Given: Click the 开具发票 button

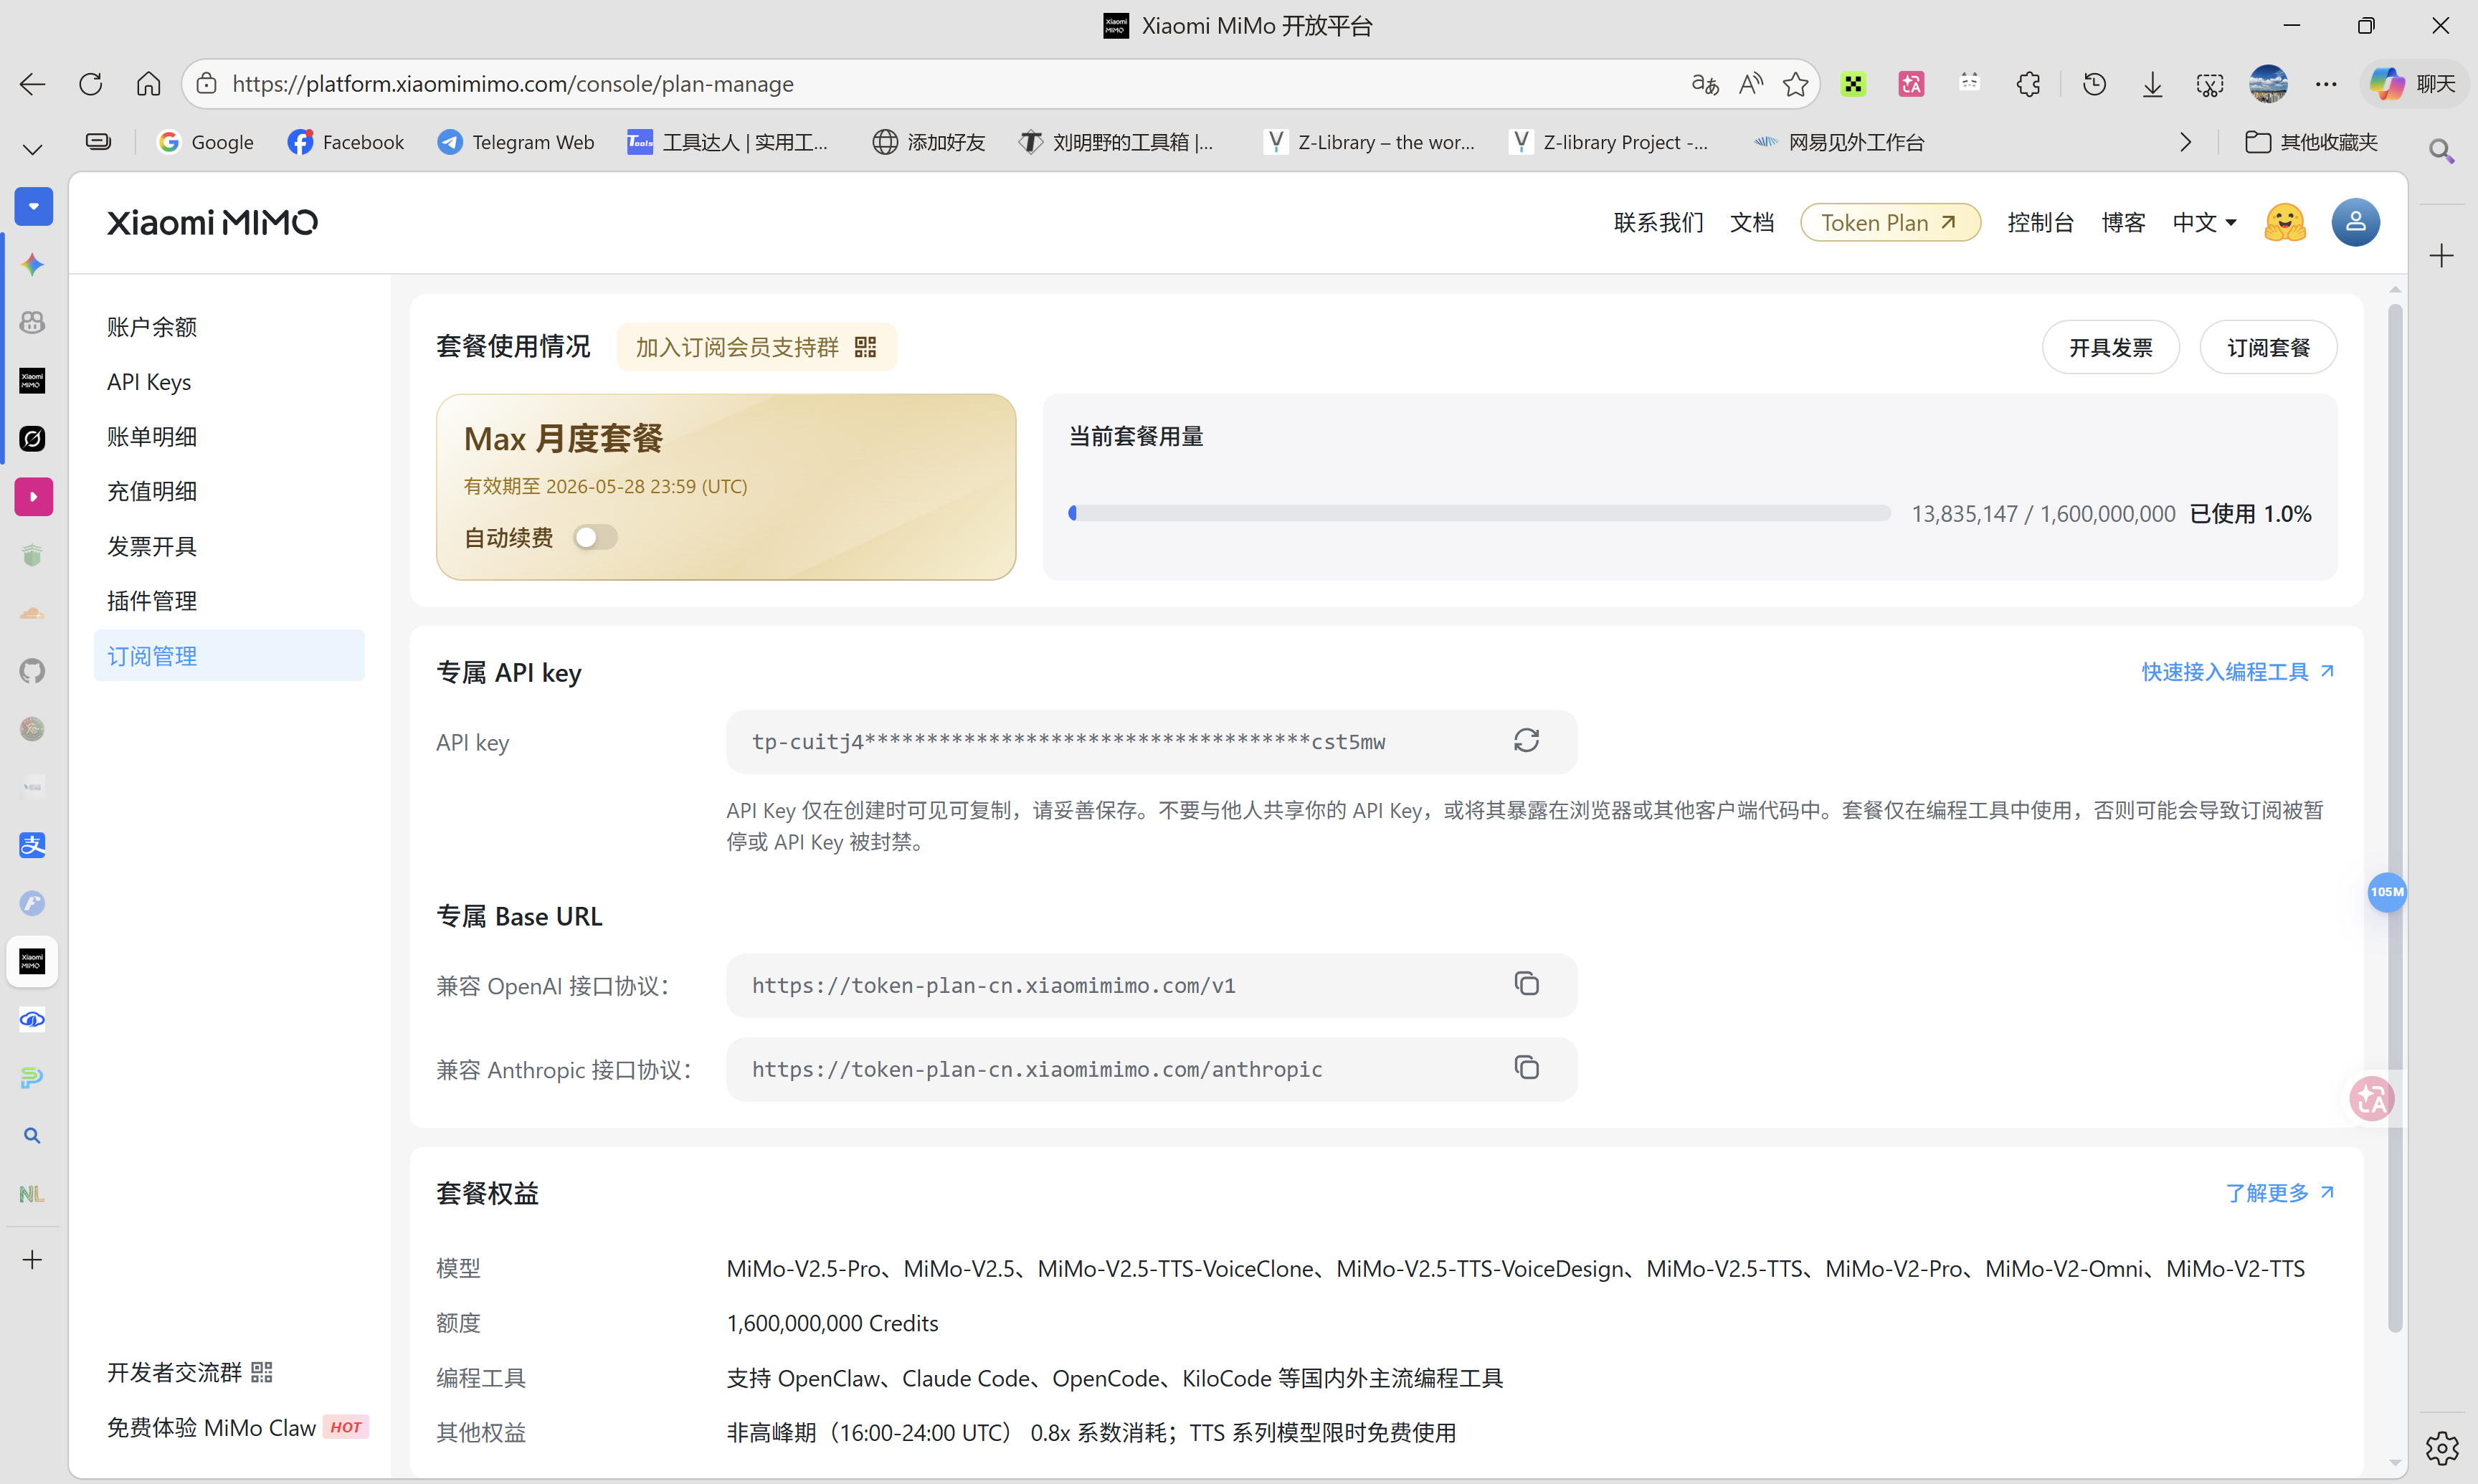Looking at the screenshot, I should [x=2110, y=347].
